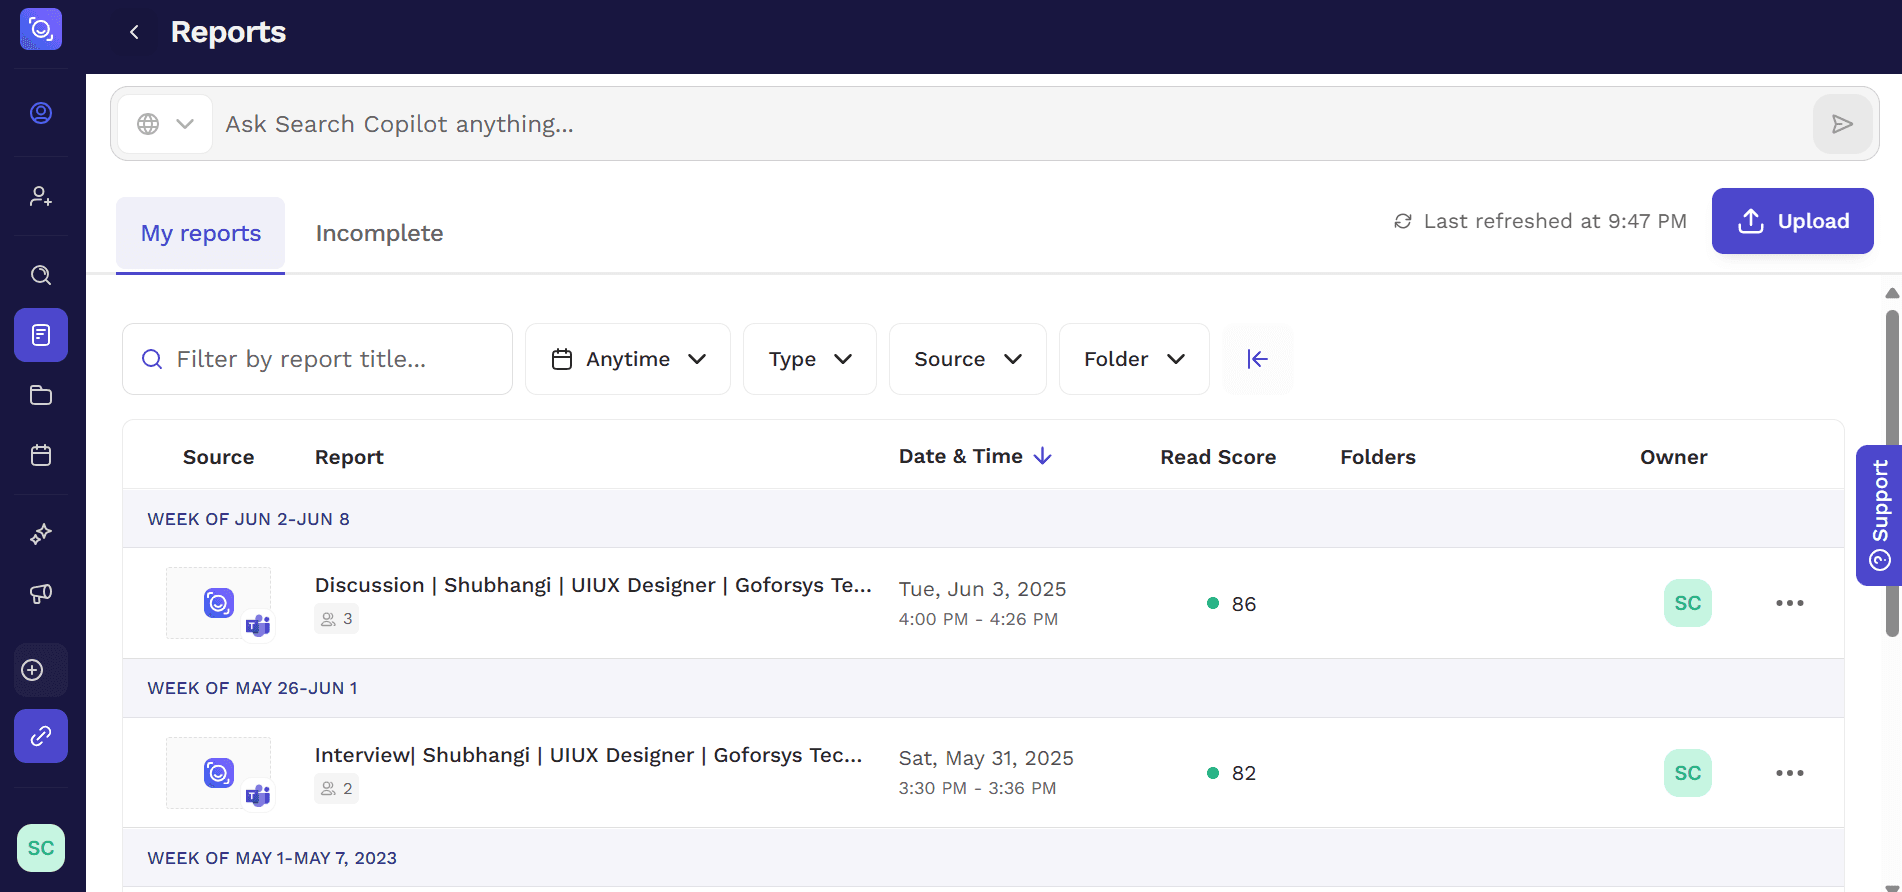Expand the Source filter dropdown

[x=968, y=359]
